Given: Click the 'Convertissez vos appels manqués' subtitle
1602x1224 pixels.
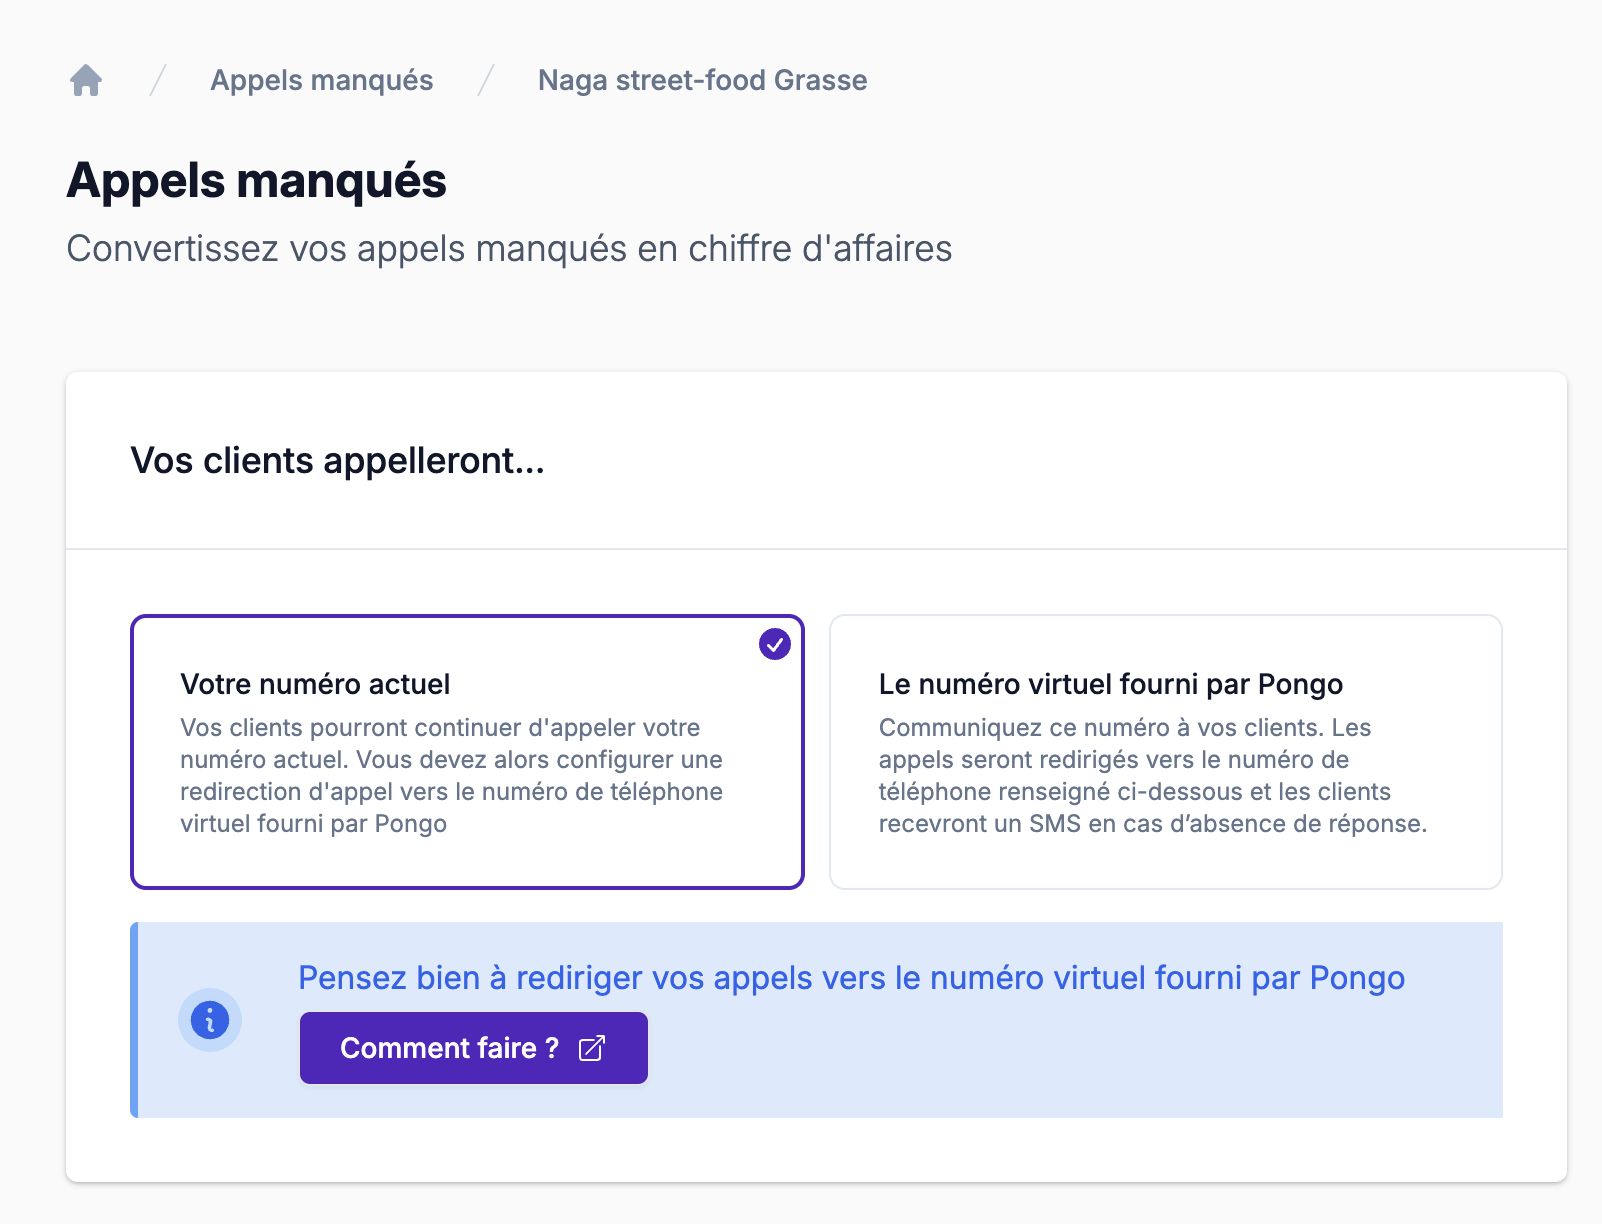Looking at the screenshot, I should click(x=509, y=248).
